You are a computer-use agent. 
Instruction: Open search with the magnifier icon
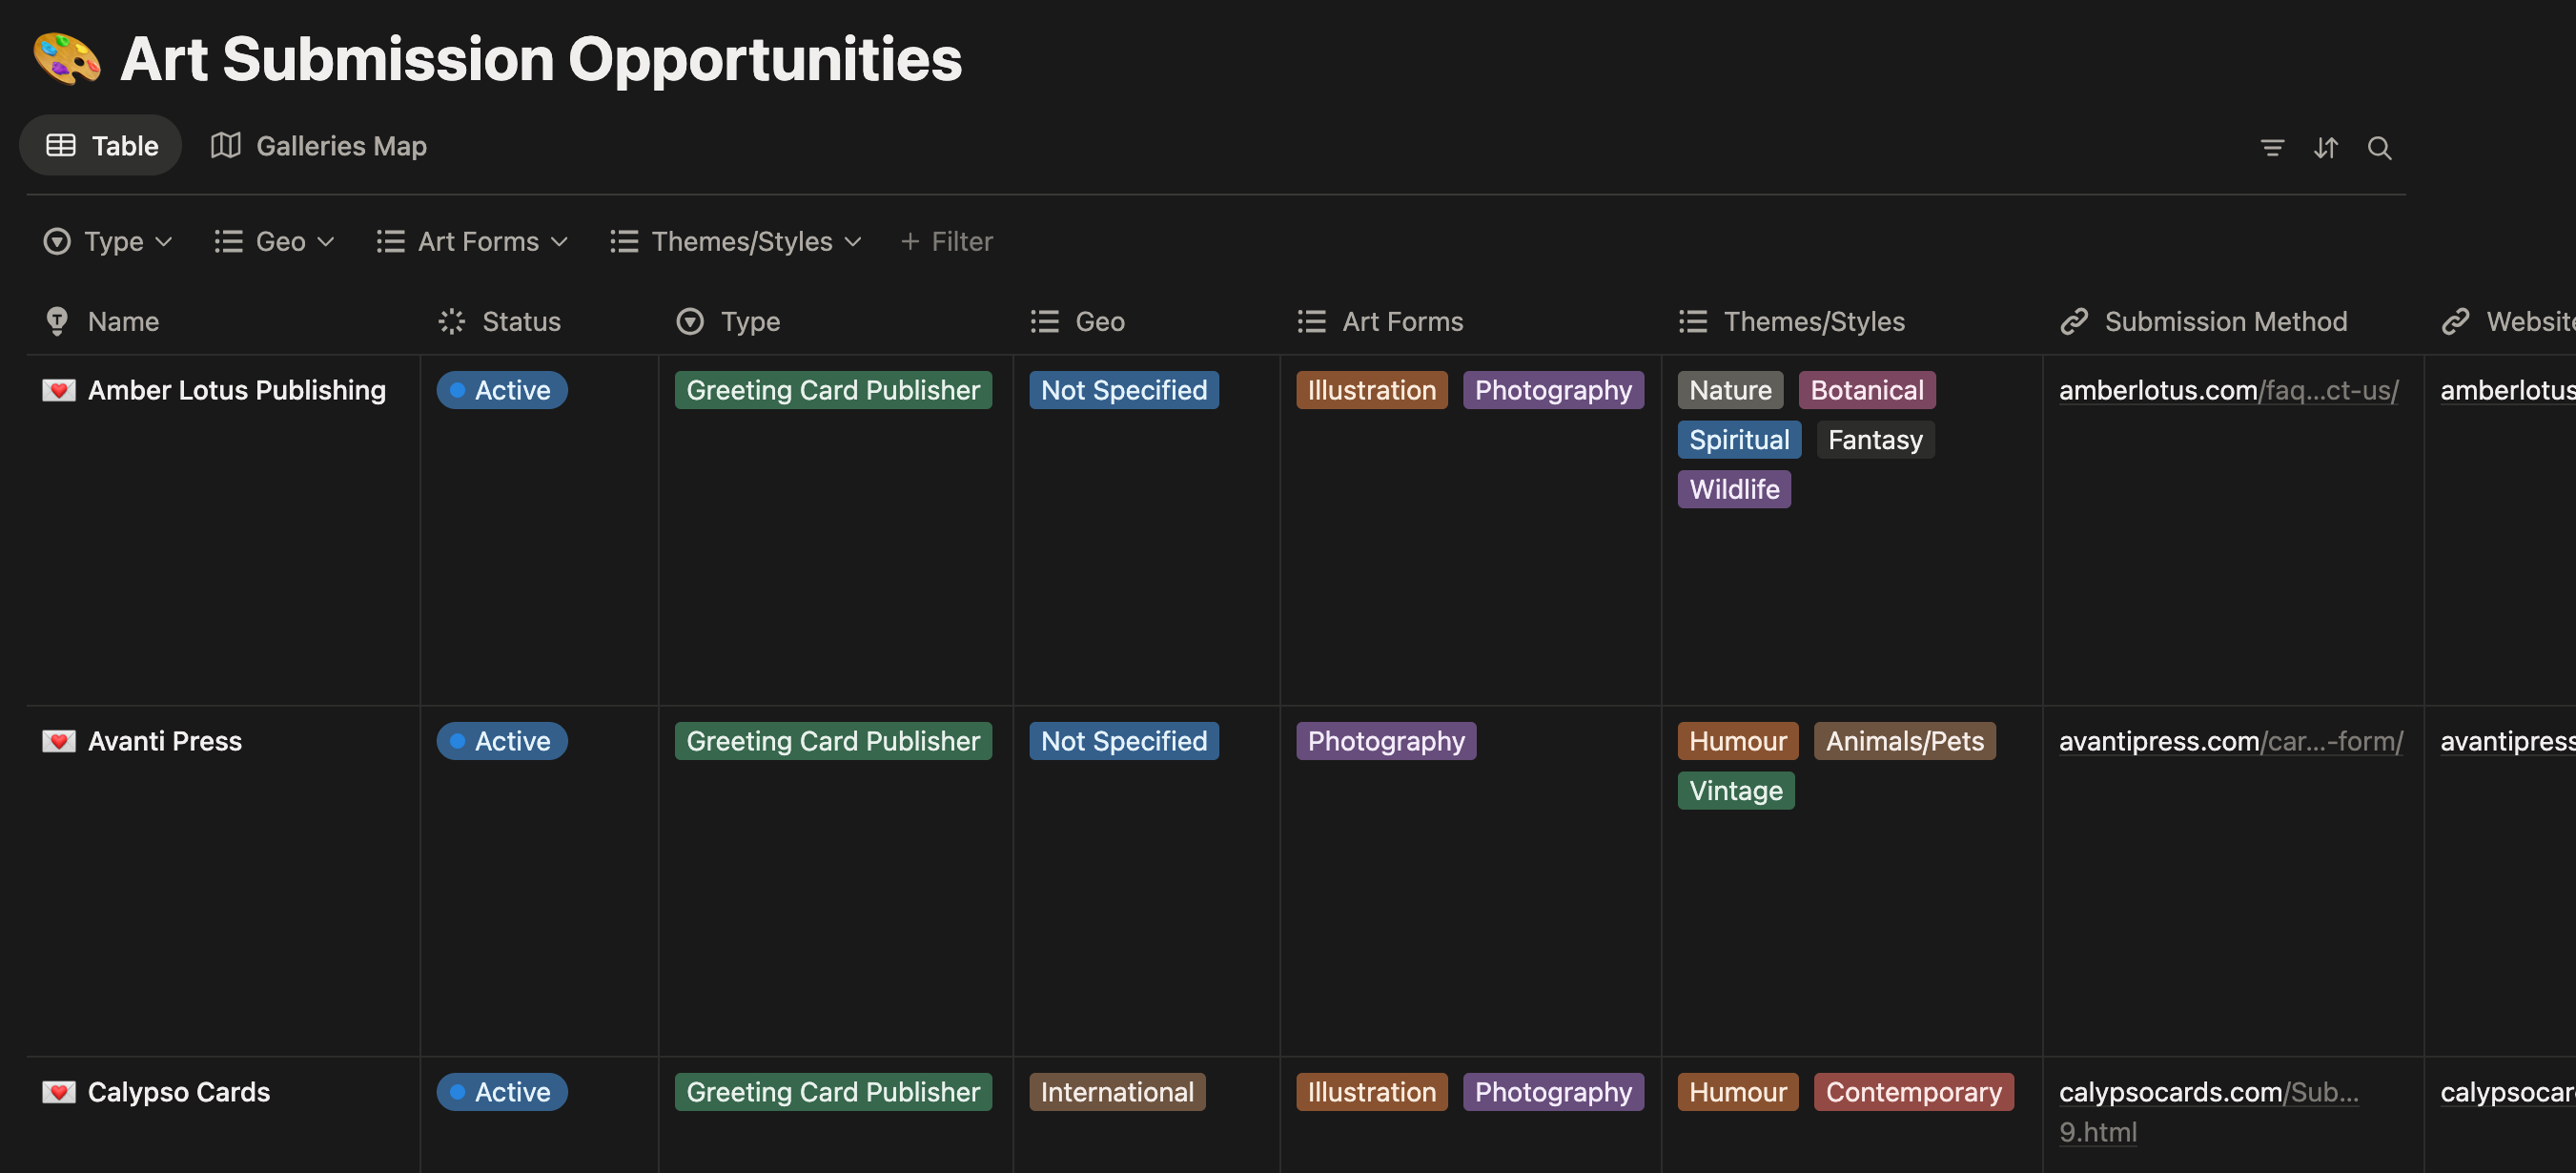point(2379,148)
